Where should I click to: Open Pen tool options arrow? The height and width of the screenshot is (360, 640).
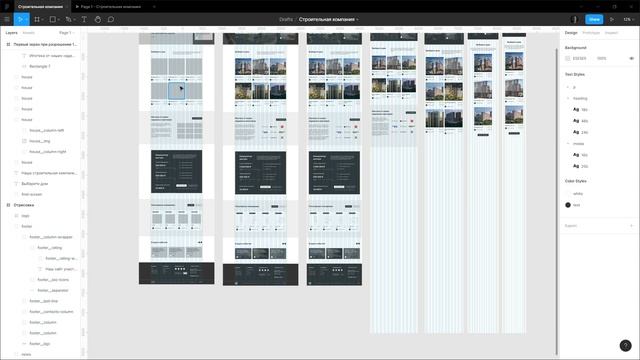pos(74,19)
